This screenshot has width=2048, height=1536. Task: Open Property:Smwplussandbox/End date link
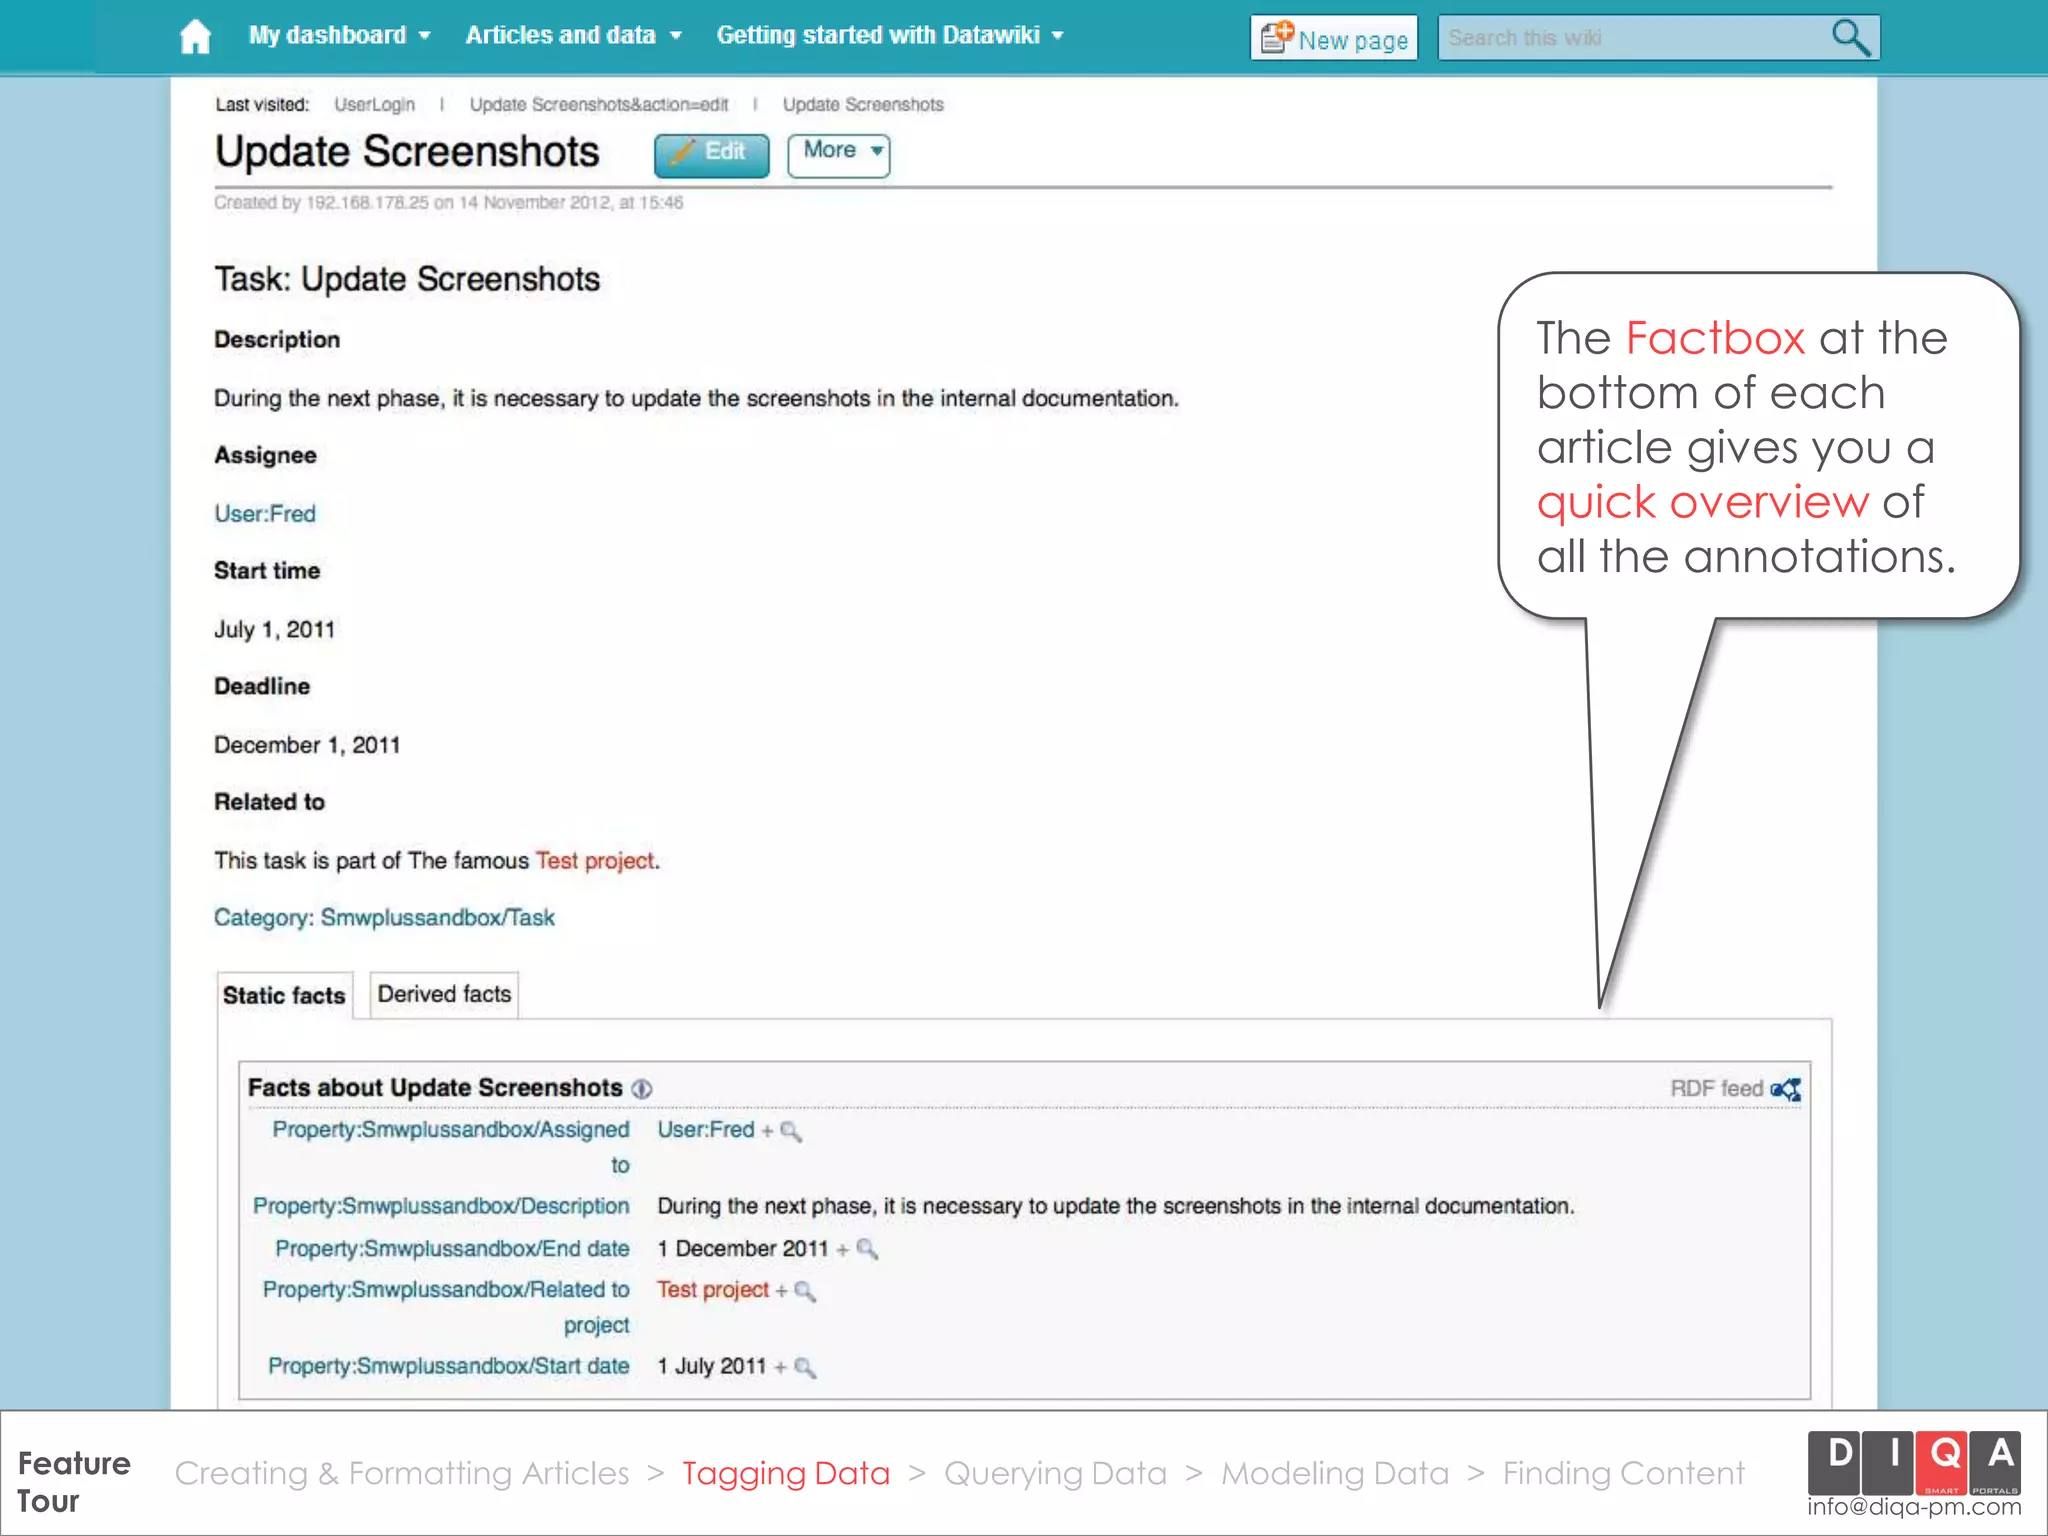point(452,1249)
